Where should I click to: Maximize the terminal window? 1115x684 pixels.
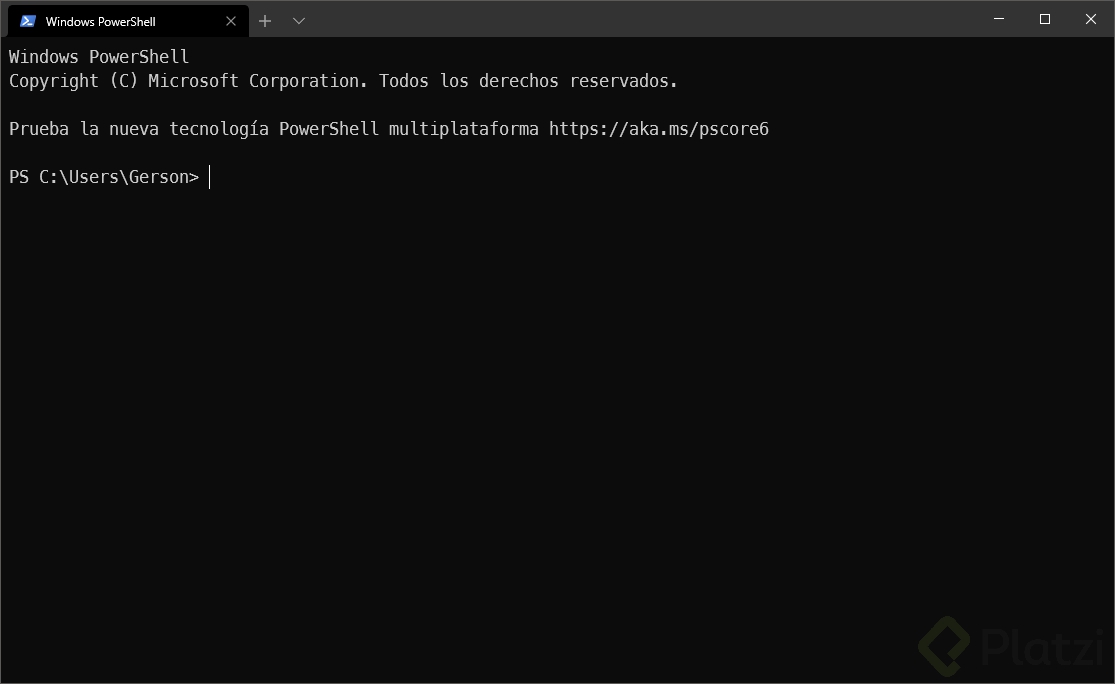(1045, 19)
